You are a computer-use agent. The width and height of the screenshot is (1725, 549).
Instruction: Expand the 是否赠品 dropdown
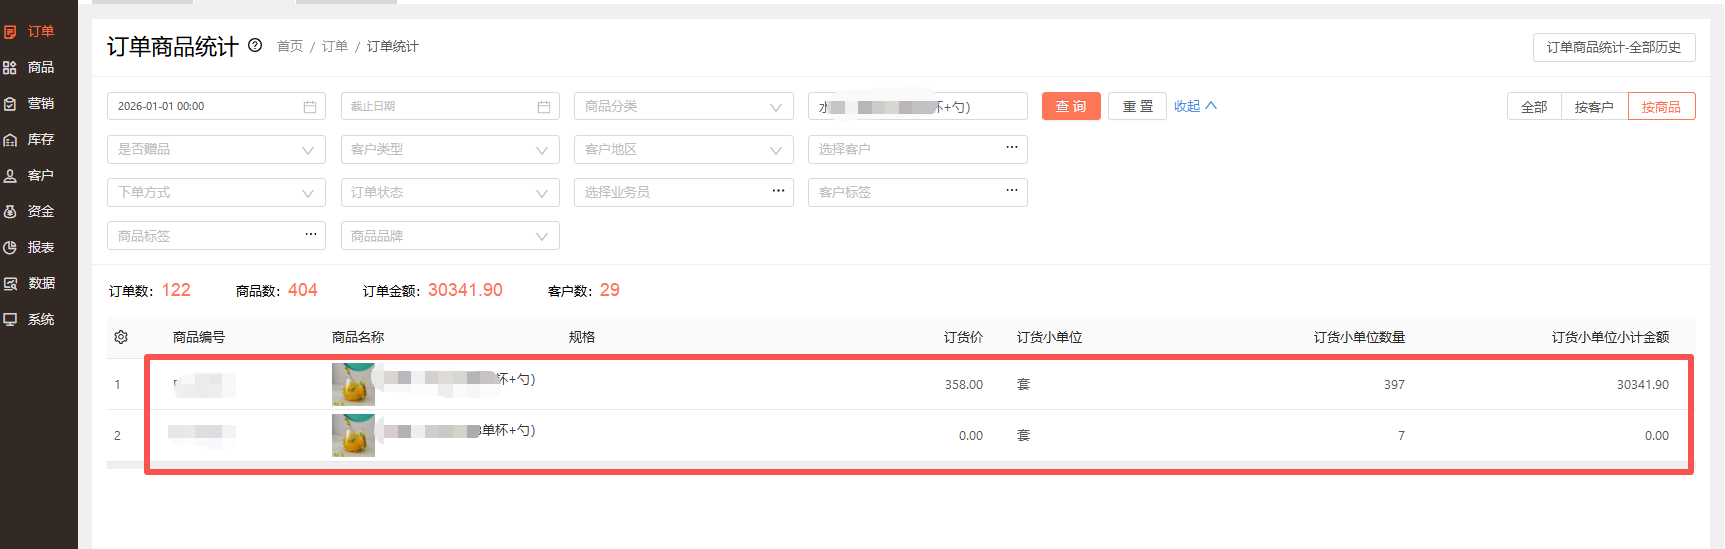pyautogui.click(x=216, y=149)
